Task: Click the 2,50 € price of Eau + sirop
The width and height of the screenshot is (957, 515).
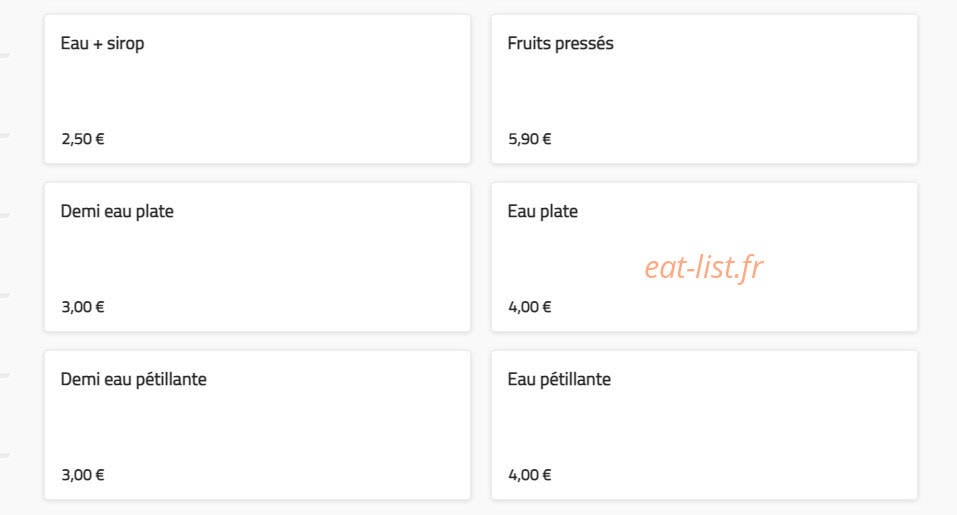Action: click(83, 139)
